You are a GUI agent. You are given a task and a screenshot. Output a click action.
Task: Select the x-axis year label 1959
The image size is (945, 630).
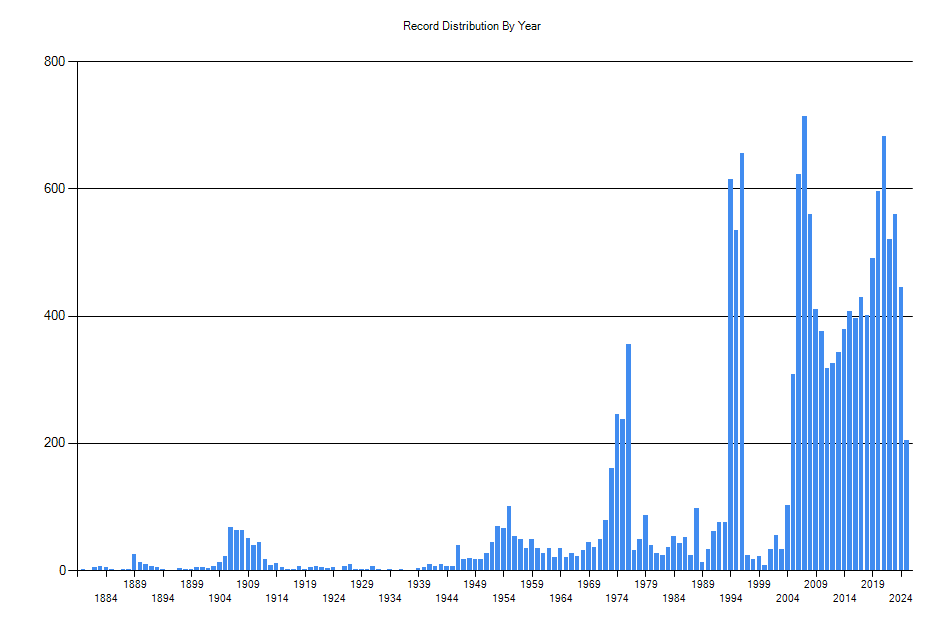532,584
